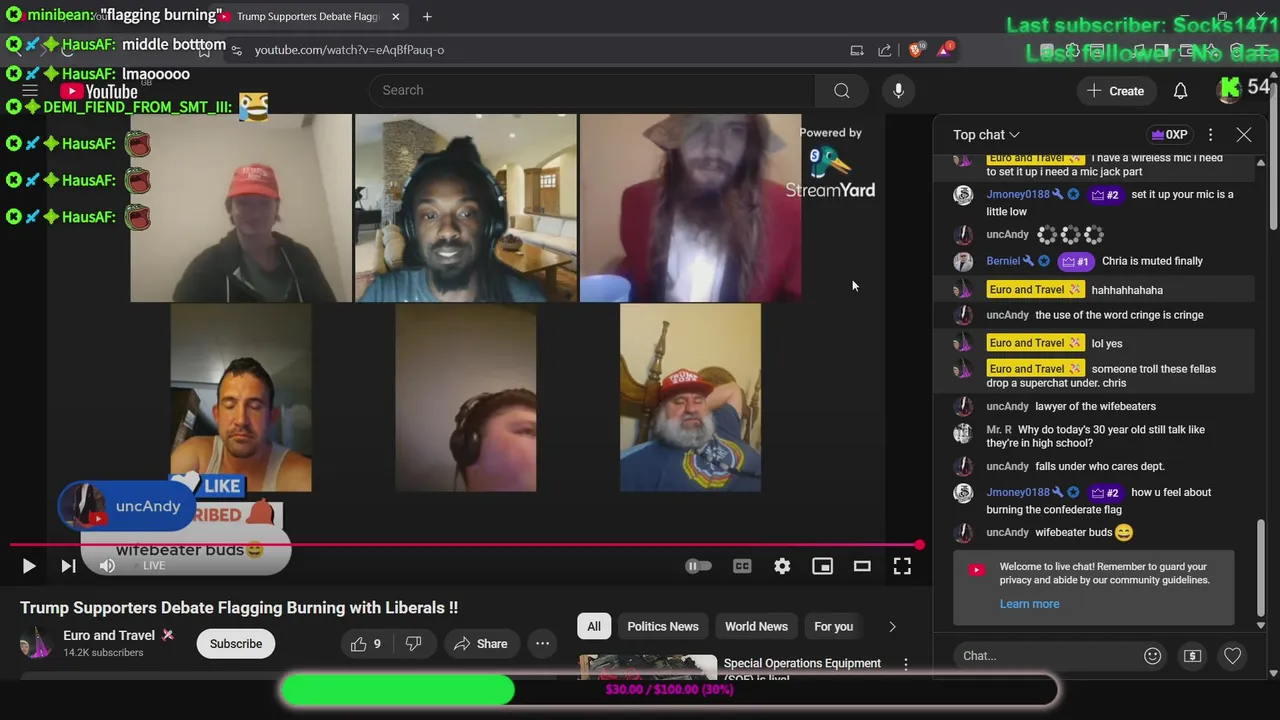Share this video

481,644
